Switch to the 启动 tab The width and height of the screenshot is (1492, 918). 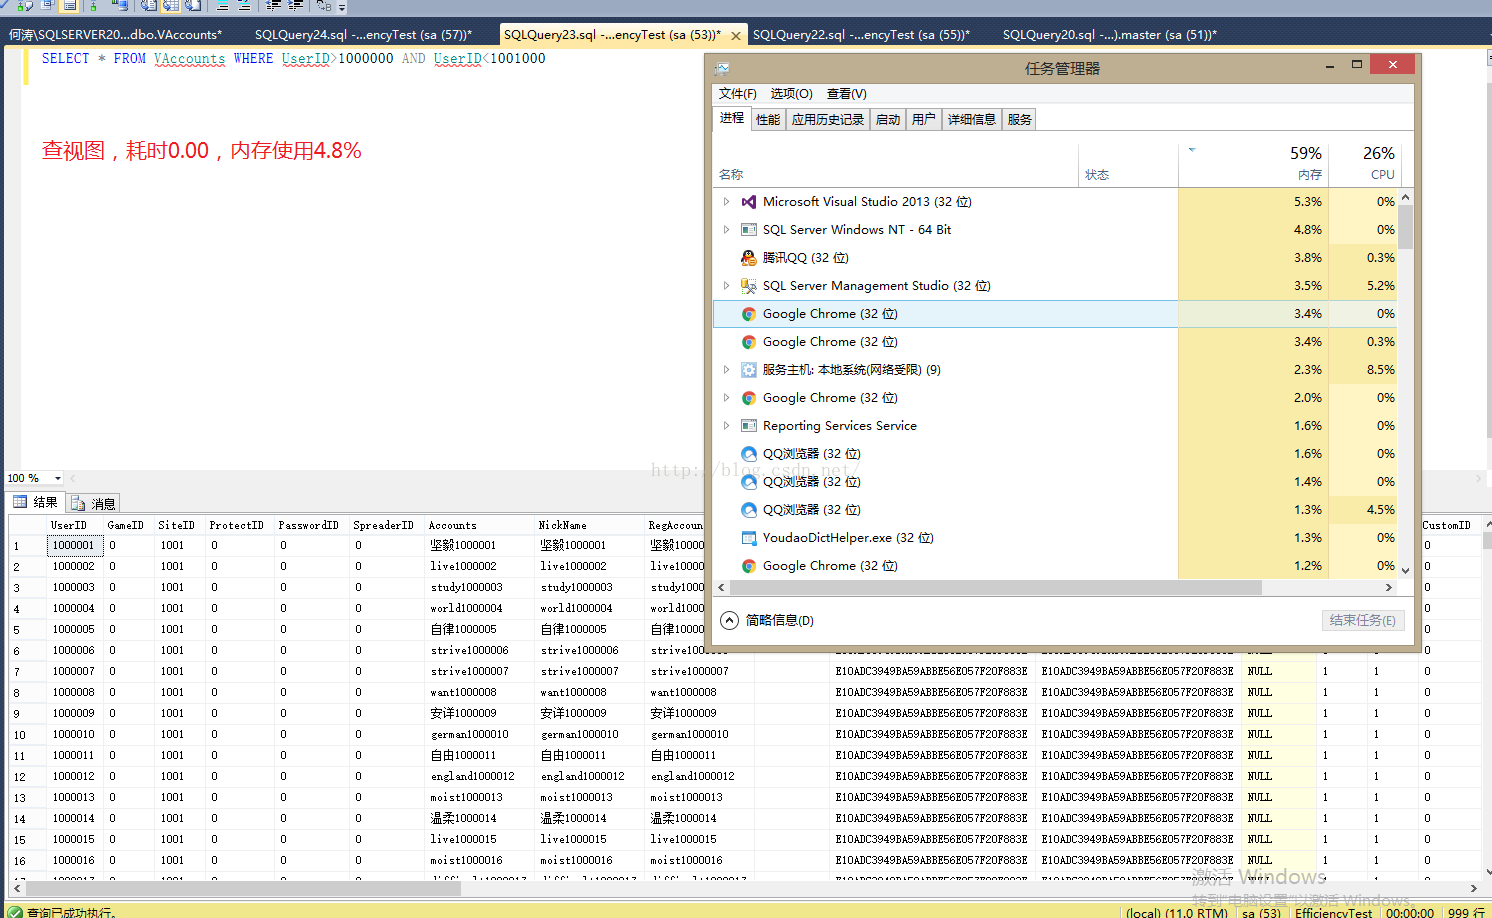pyautogui.click(x=888, y=120)
